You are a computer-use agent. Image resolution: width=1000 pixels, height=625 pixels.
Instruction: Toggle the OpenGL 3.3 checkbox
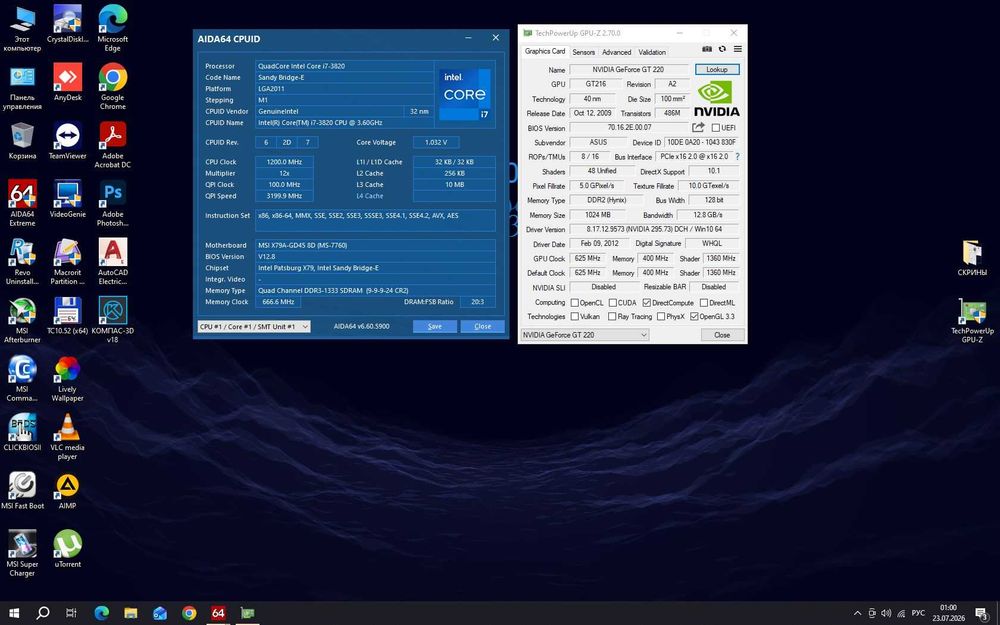tap(694, 316)
